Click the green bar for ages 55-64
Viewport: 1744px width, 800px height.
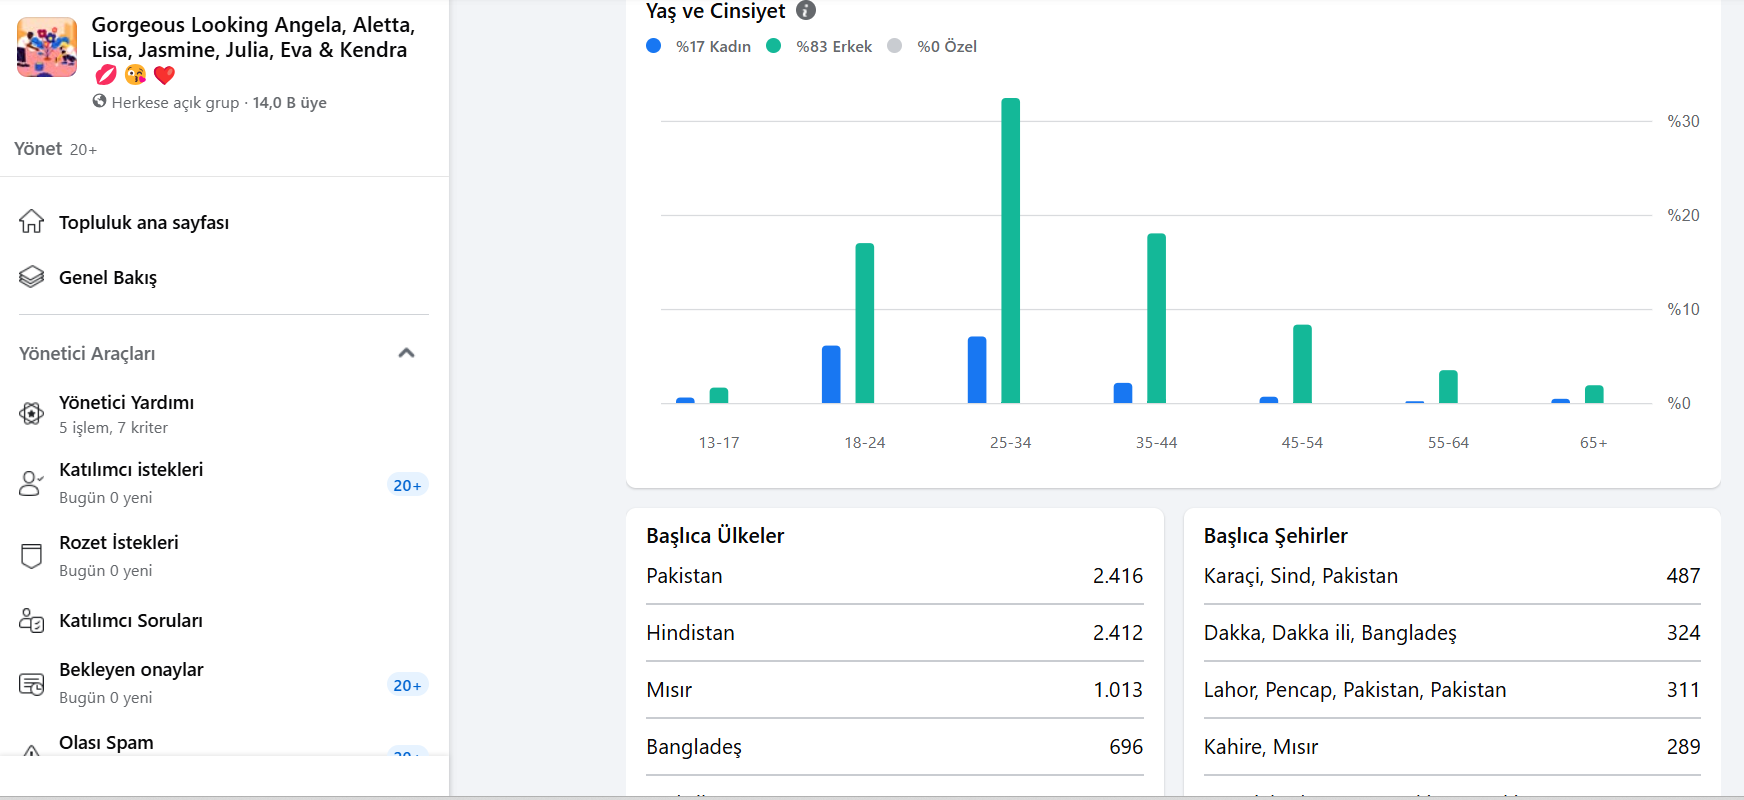1448,387
